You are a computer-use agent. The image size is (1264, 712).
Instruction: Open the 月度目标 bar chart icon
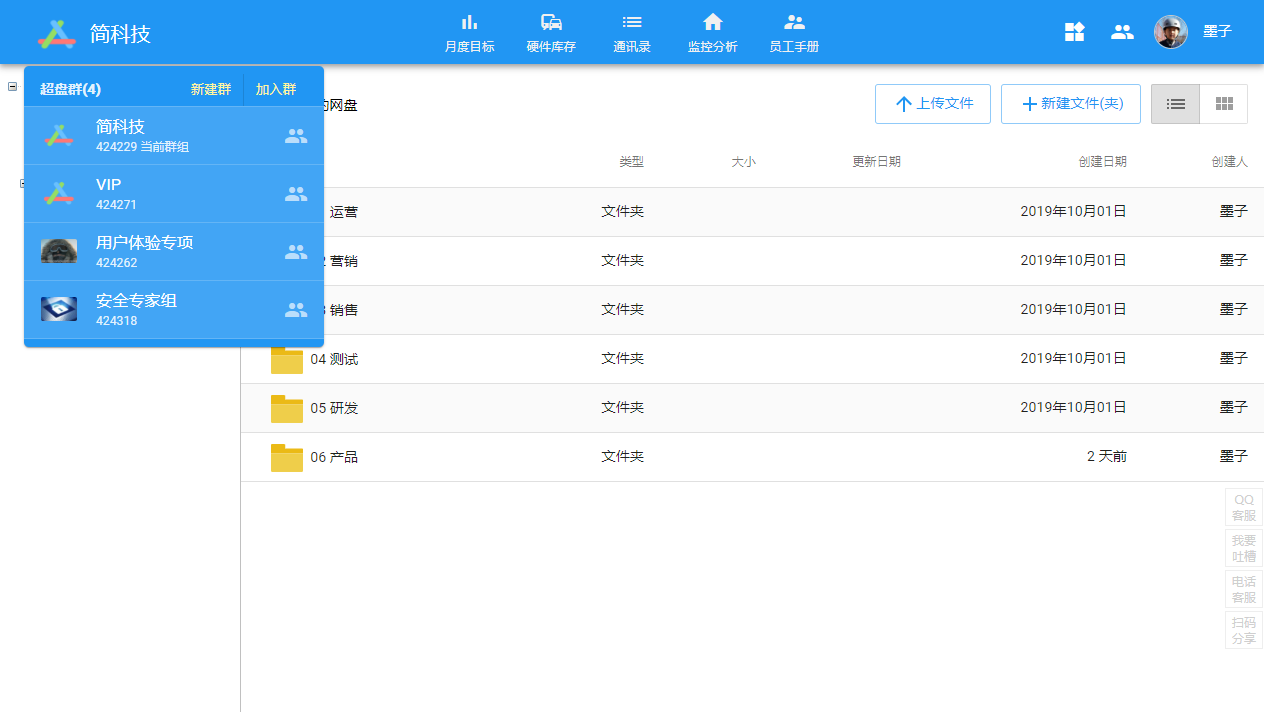pyautogui.click(x=469, y=23)
